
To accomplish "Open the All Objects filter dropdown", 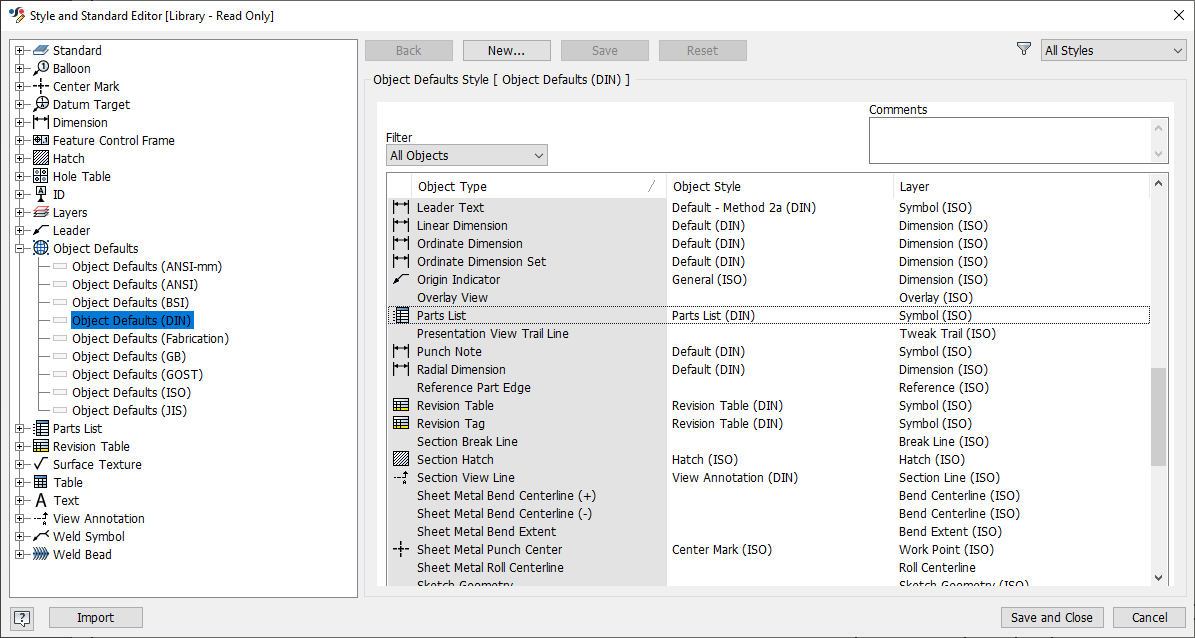I will (x=466, y=155).
